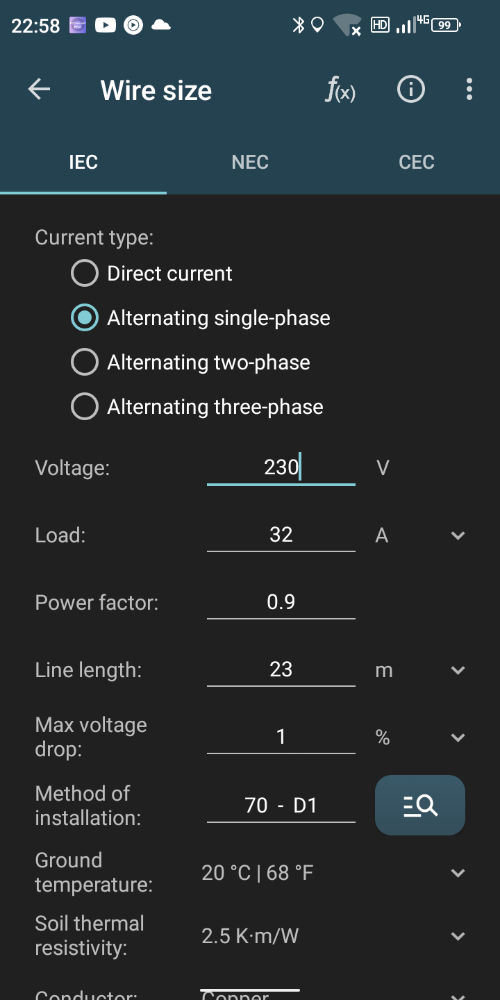Switch to the NEC tab
This screenshot has height=1000, width=500.
(x=250, y=162)
